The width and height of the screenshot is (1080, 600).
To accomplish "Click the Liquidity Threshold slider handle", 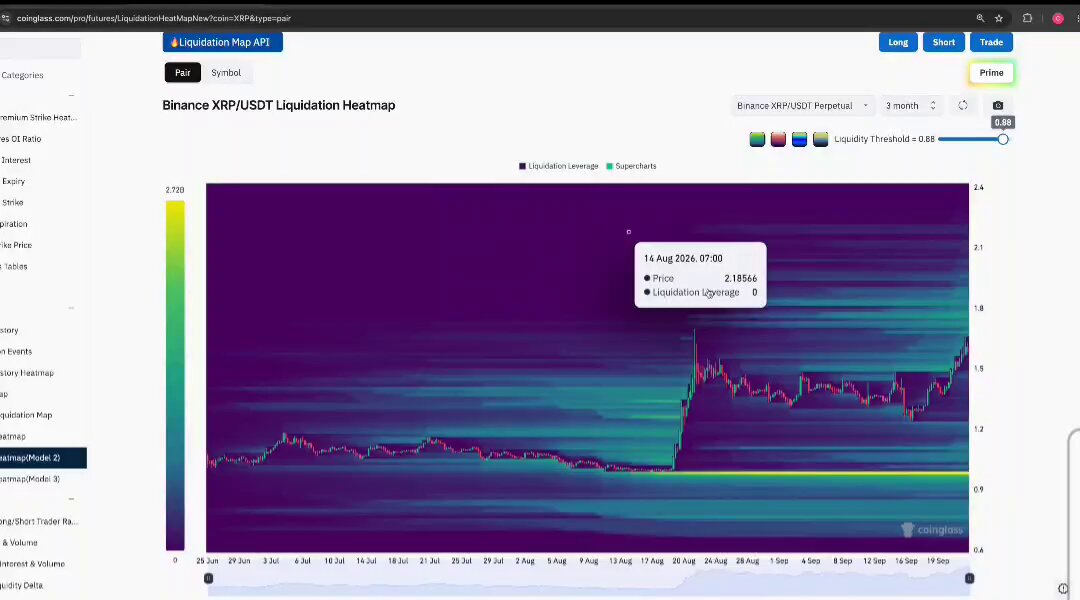I will (1003, 139).
